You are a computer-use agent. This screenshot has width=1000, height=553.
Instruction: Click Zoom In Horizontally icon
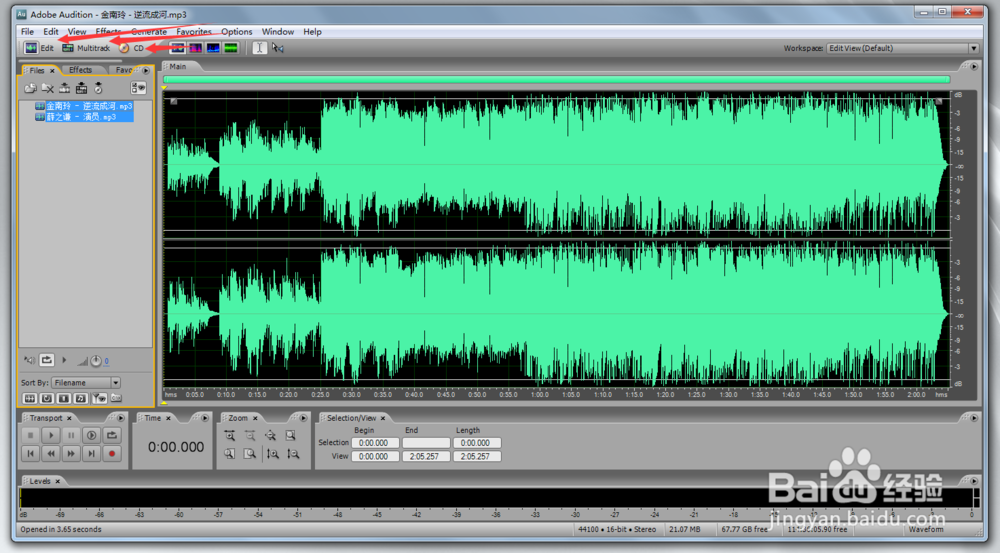[x=230, y=436]
